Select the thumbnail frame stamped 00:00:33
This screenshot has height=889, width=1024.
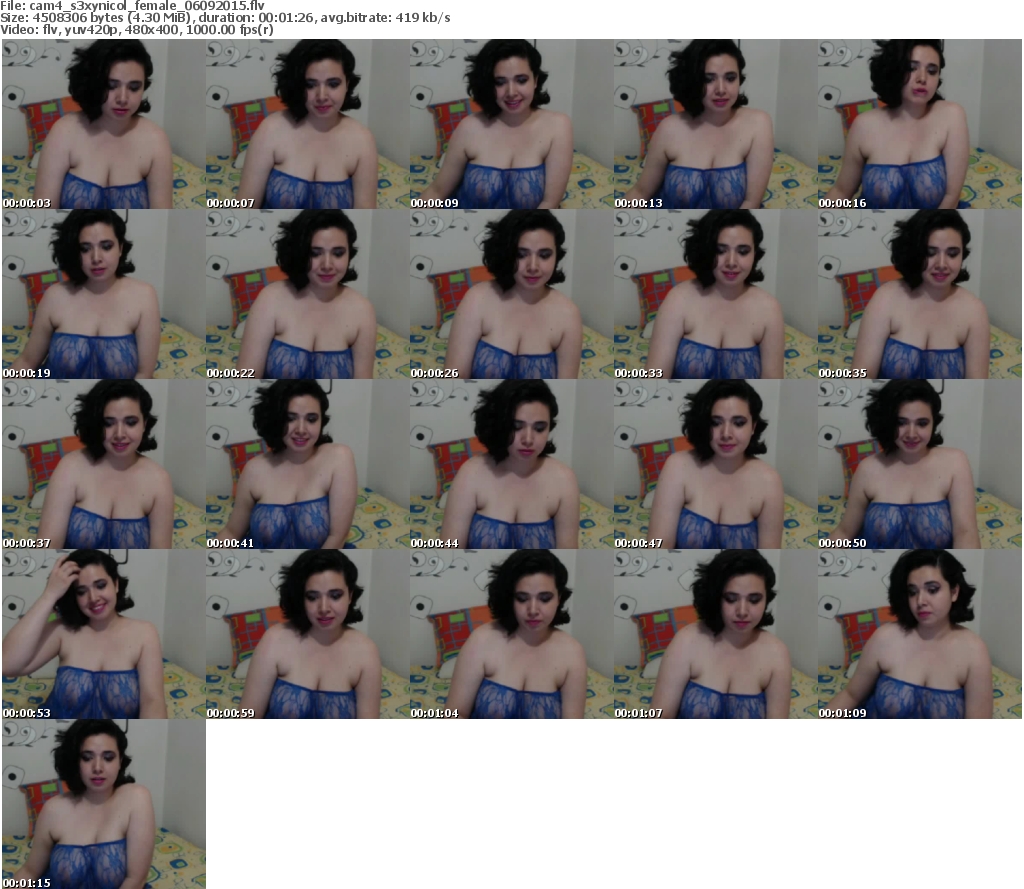tap(716, 294)
